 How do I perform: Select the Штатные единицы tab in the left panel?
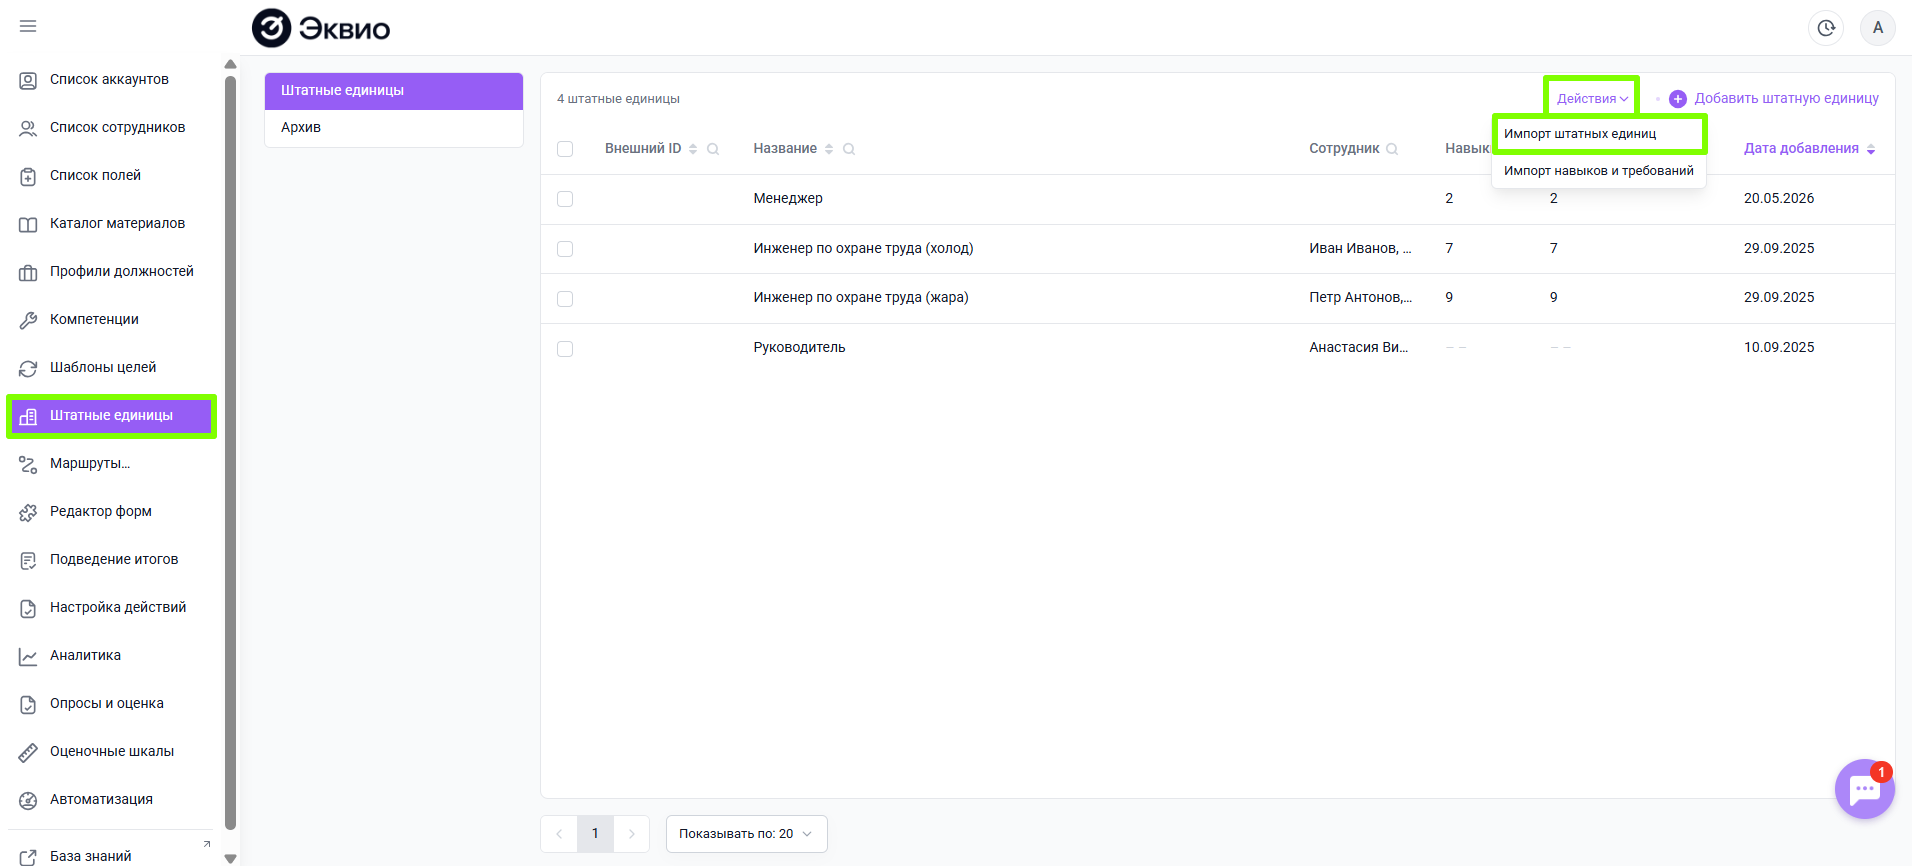[x=394, y=91]
